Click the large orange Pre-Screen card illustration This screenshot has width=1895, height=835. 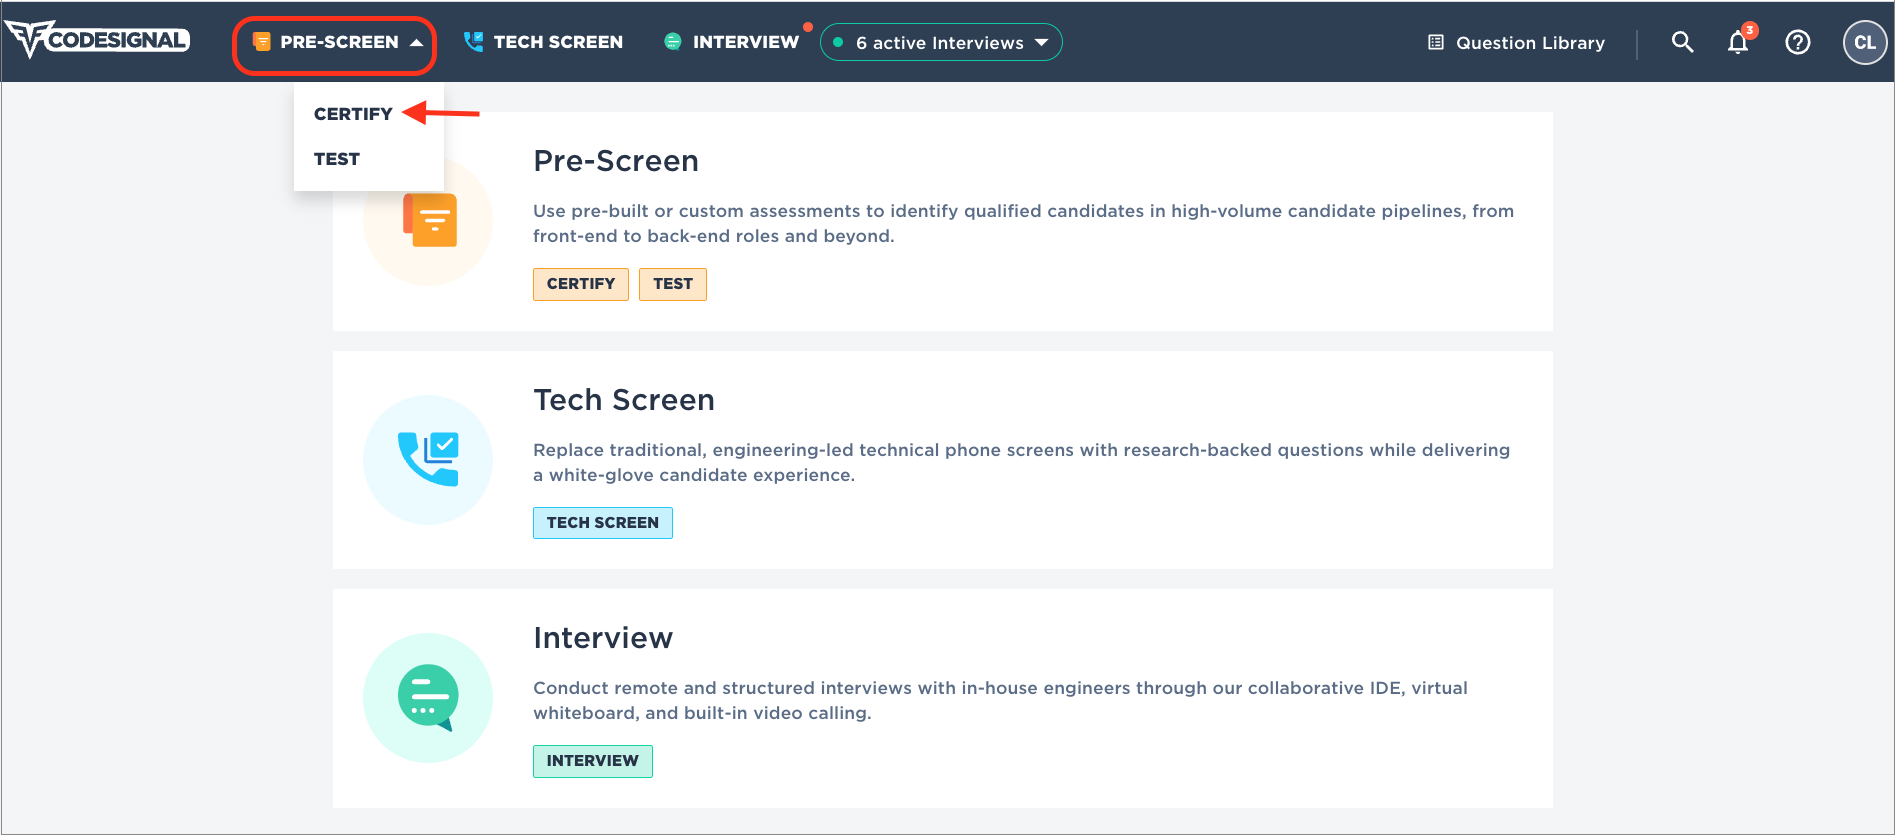click(x=430, y=221)
